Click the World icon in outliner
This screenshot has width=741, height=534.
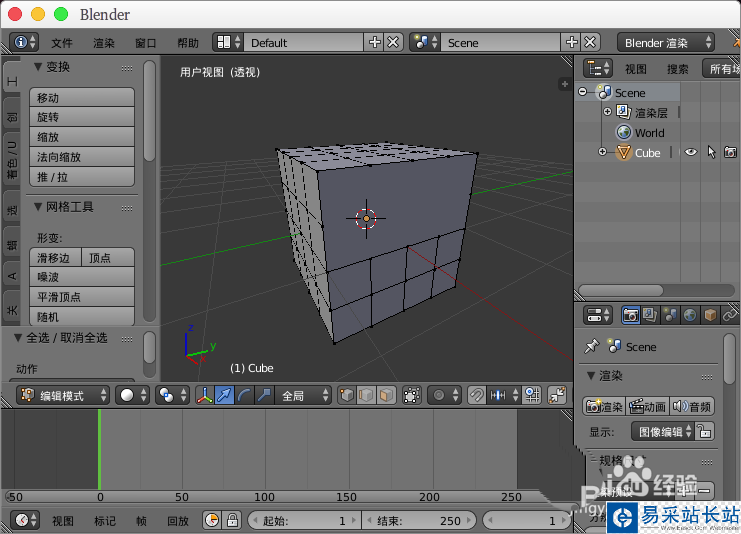point(624,132)
